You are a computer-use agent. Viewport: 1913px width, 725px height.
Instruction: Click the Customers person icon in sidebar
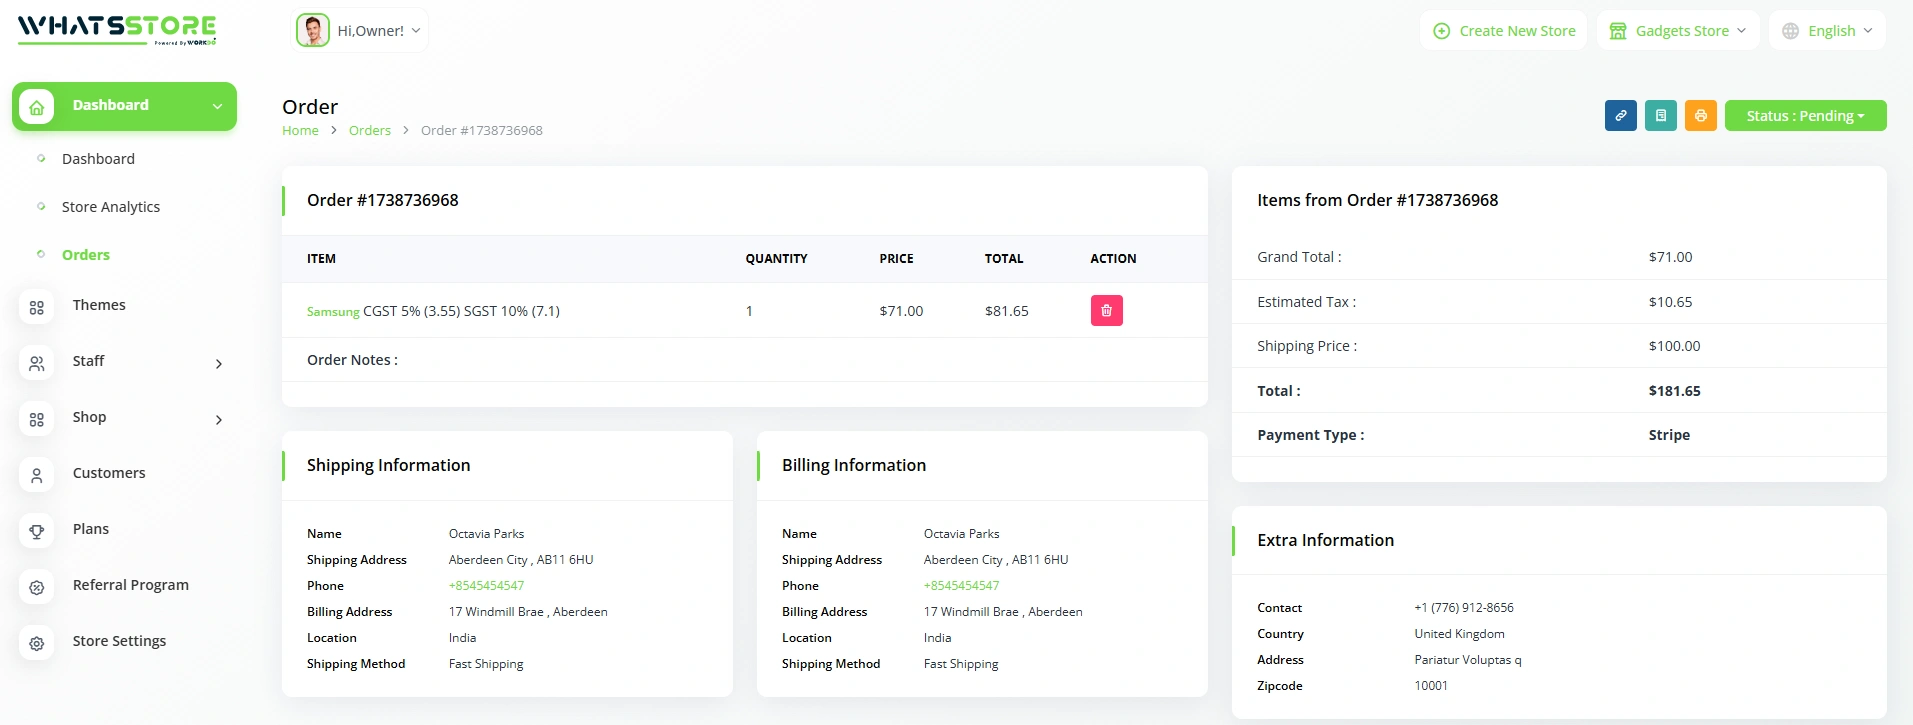click(x=37, y=475)
